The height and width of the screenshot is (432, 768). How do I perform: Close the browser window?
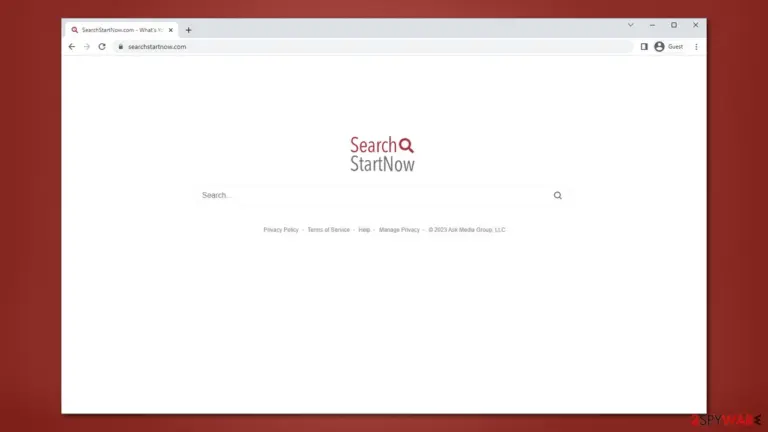(x=696, y=25)
